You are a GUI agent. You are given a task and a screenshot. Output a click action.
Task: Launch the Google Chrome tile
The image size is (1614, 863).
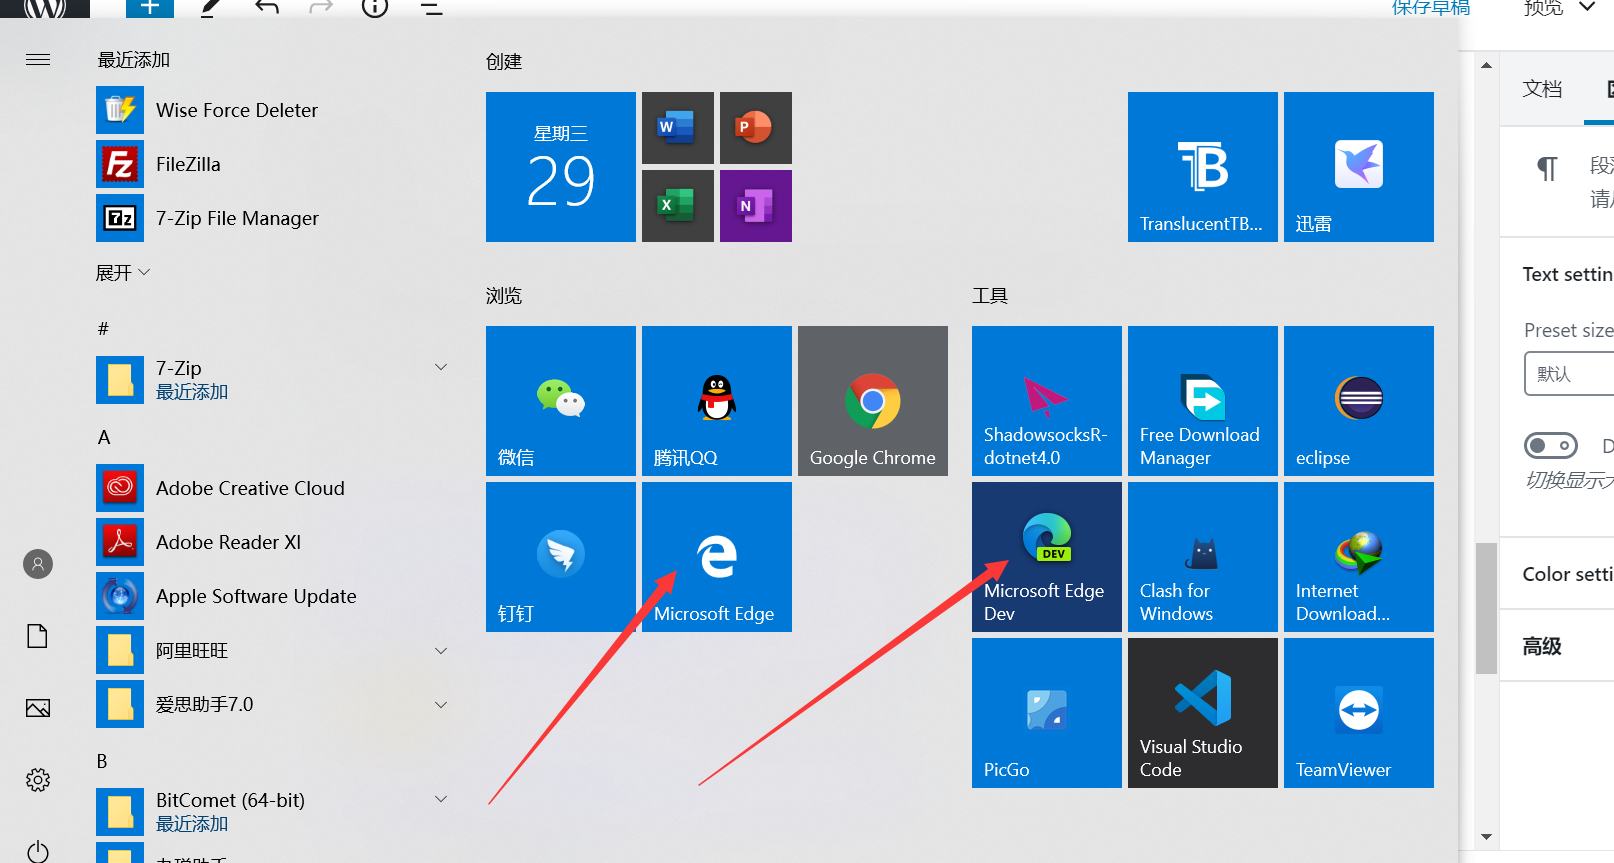[x=873, y=401]
